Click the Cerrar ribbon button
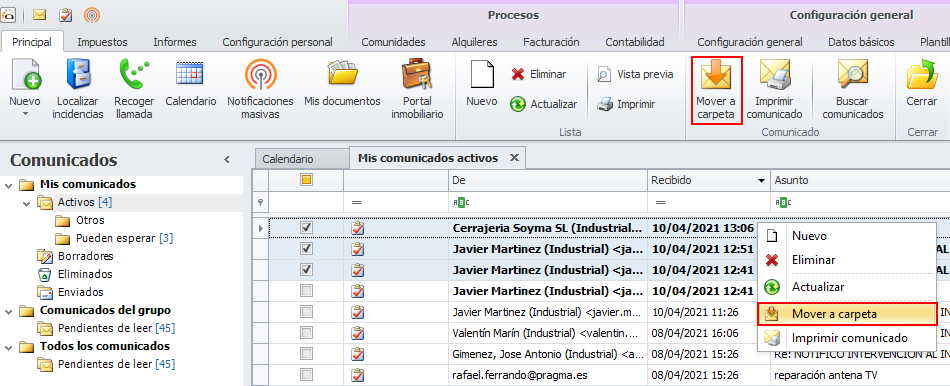Viewport: 950px width, 386px height. pyautogui.click(x=922, y=83)
